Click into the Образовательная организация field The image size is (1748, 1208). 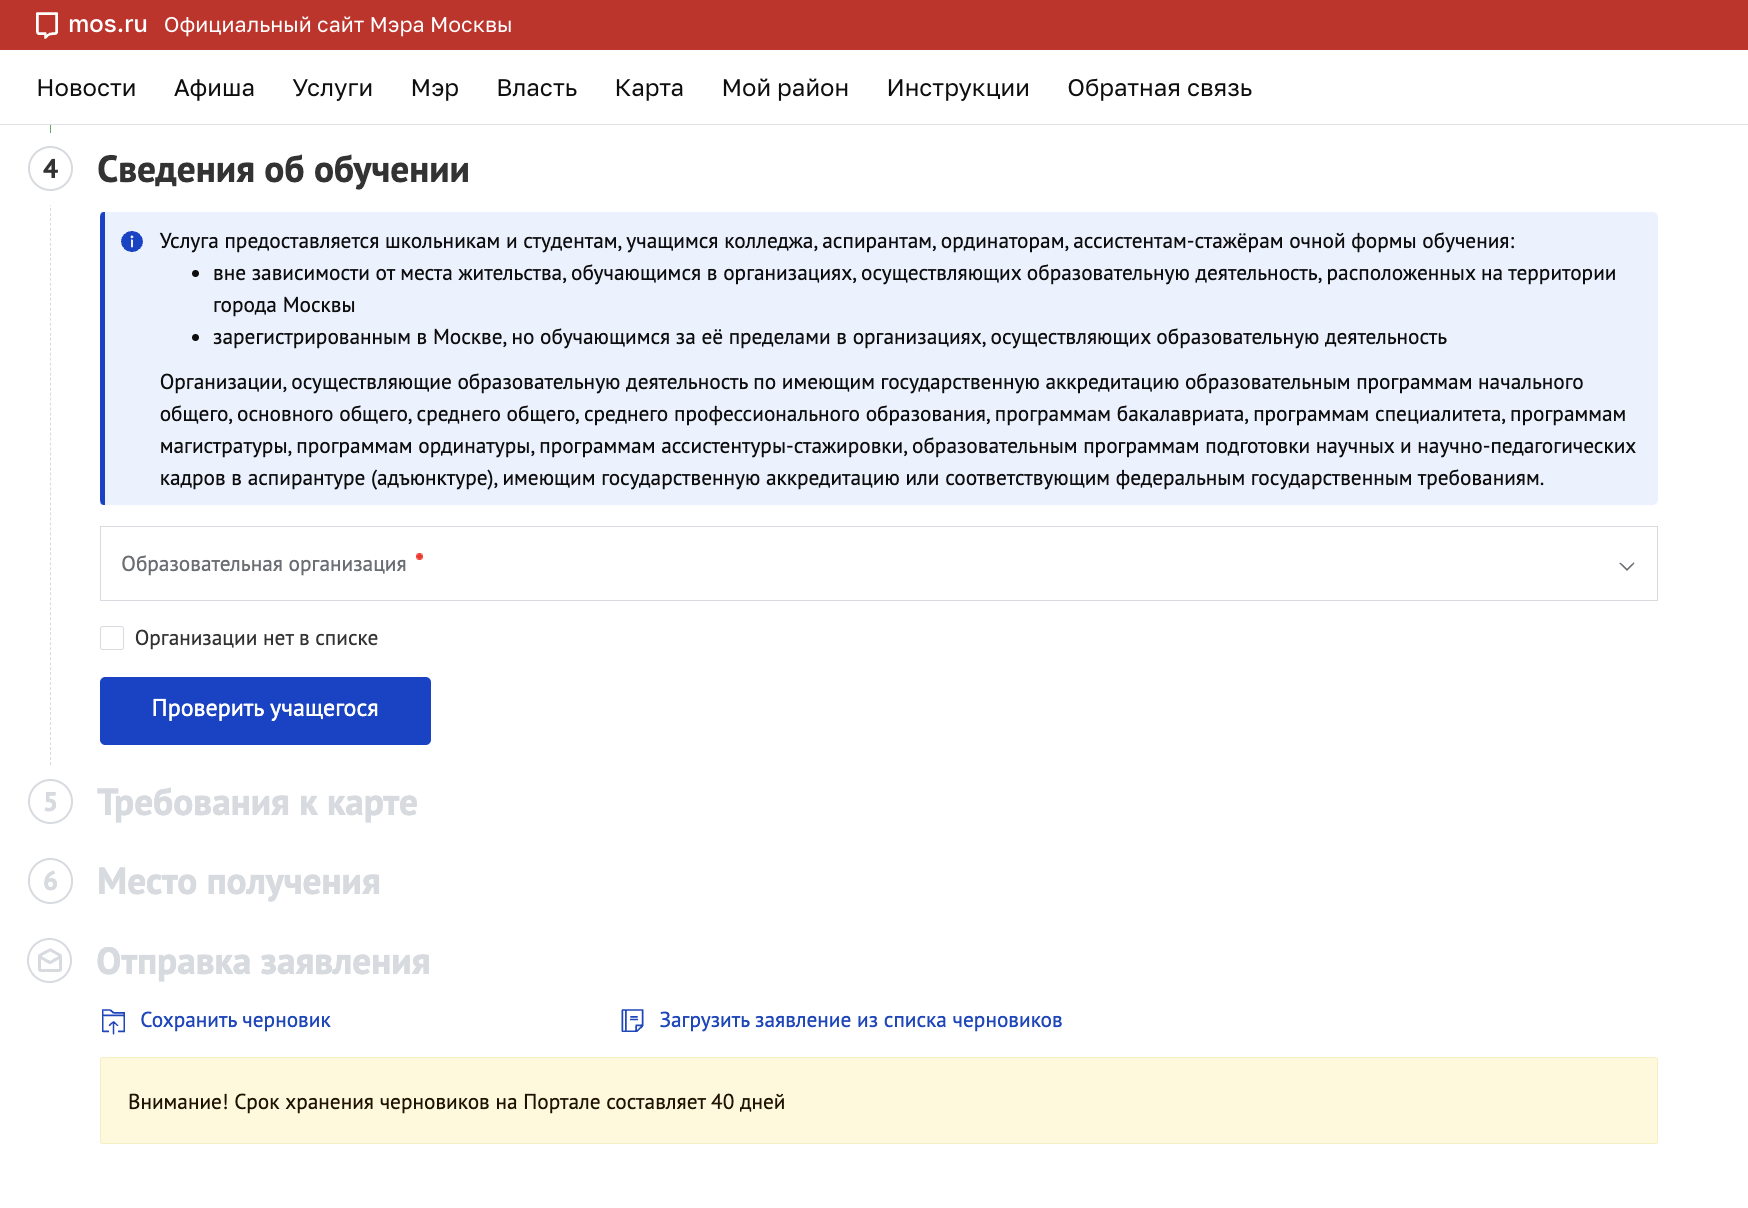tap(878, 564)
